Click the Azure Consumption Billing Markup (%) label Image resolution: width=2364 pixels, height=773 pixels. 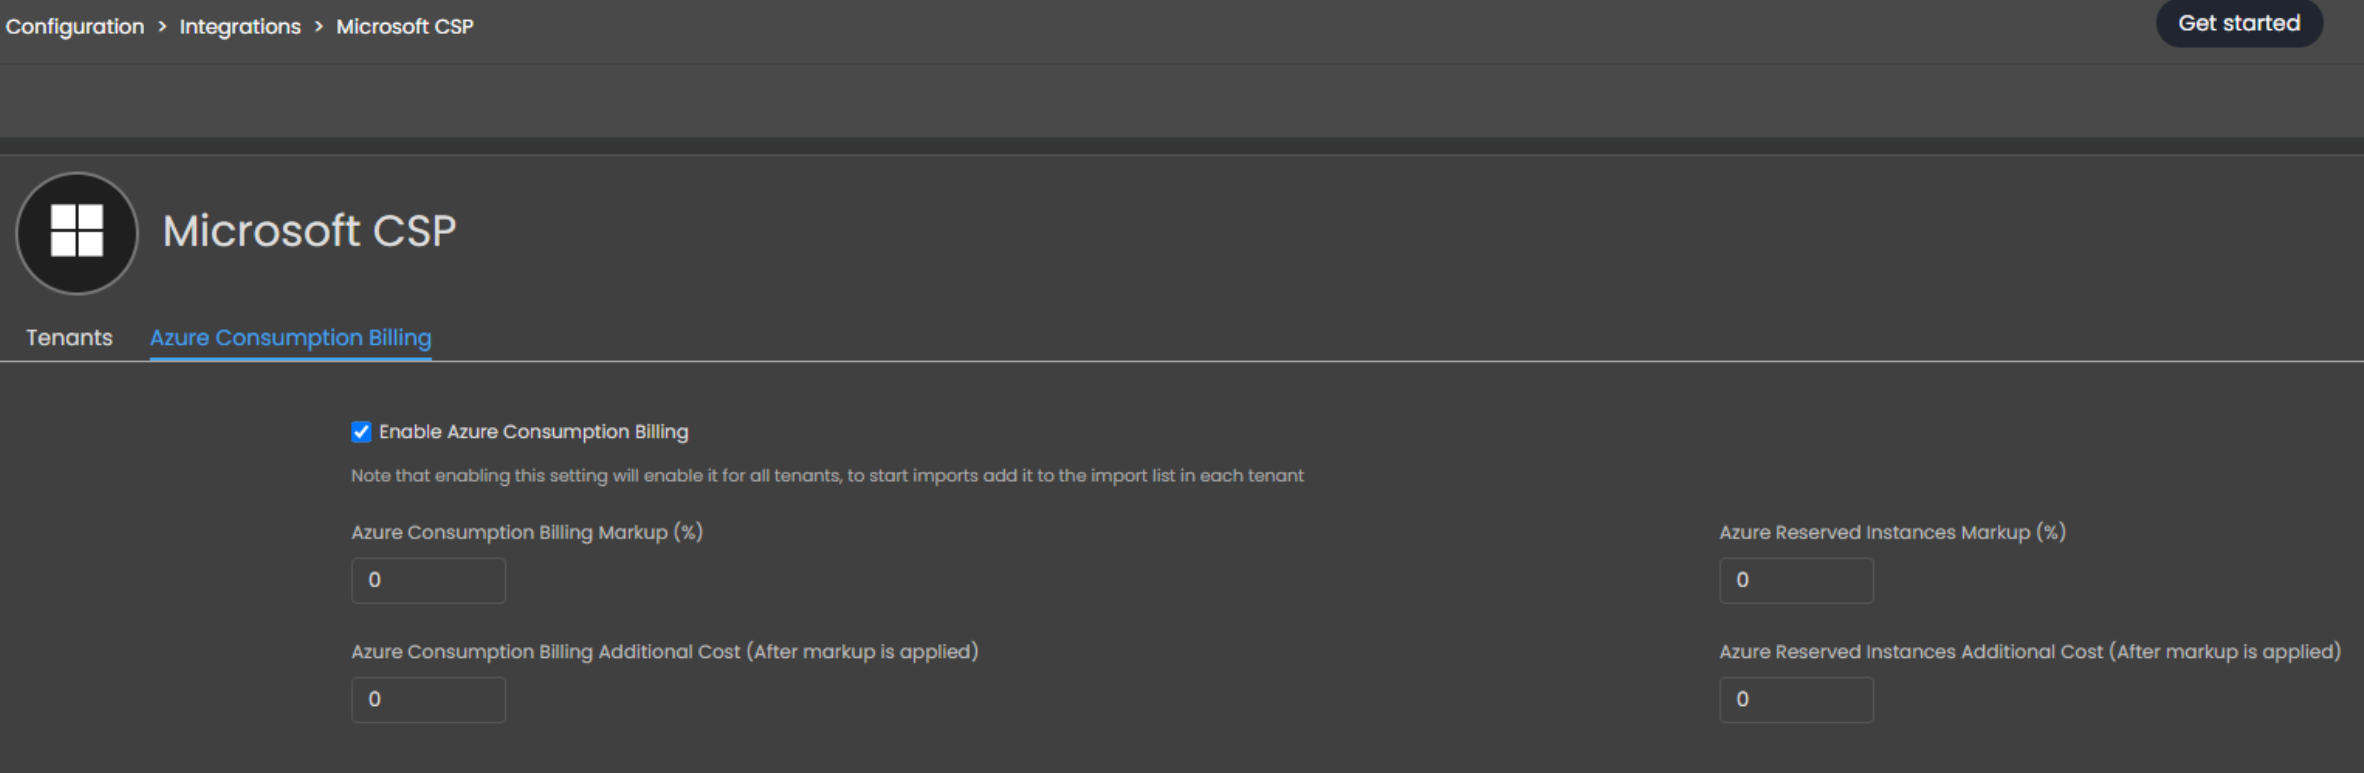pos(527,532)
